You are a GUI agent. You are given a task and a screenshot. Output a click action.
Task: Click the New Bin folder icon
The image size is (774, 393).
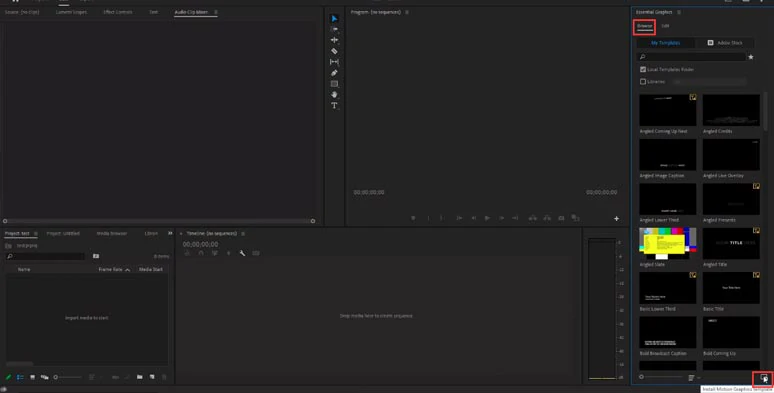click(x=140, y=377)
